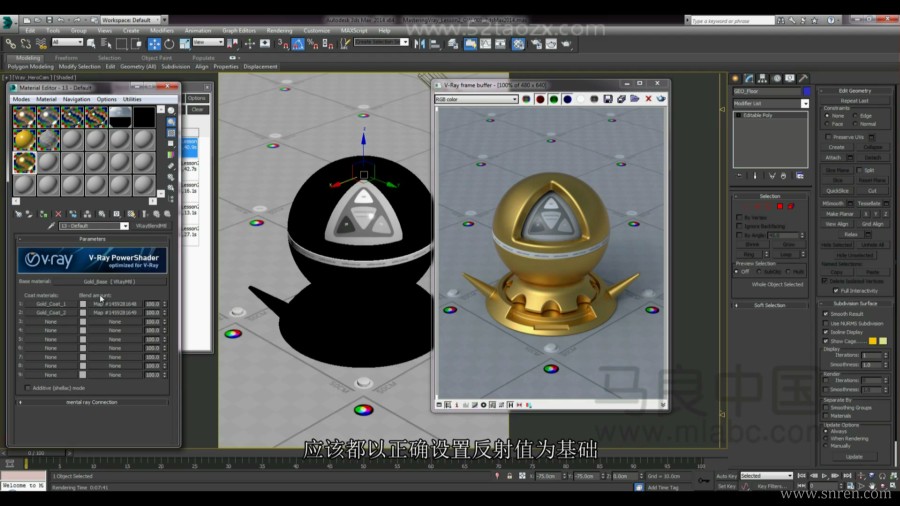Image resolution: width=900 pixels, height=506 pixels.
Task: Click the GEO_Floor object color swatch
Action: click(x=807, y=91)
